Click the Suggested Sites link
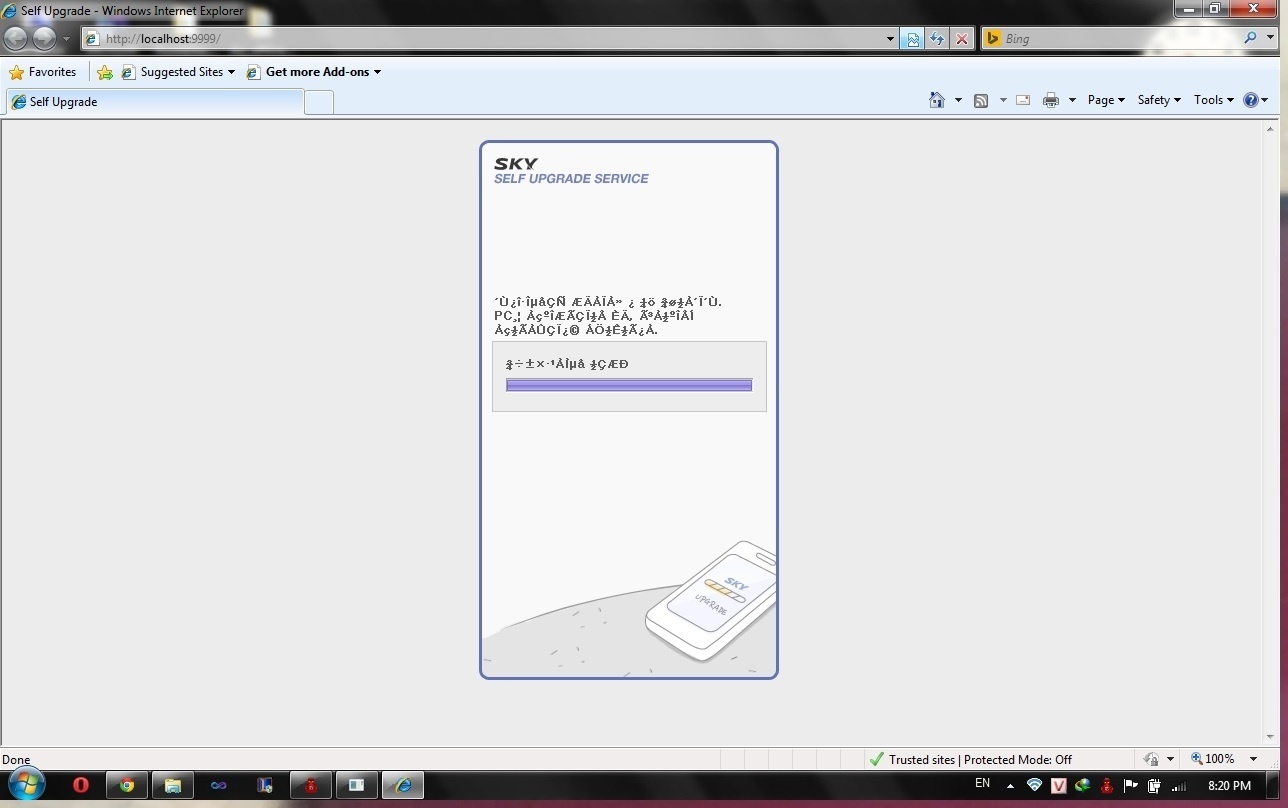This screenshot has width=1288, height=808. tap(180, 72)
